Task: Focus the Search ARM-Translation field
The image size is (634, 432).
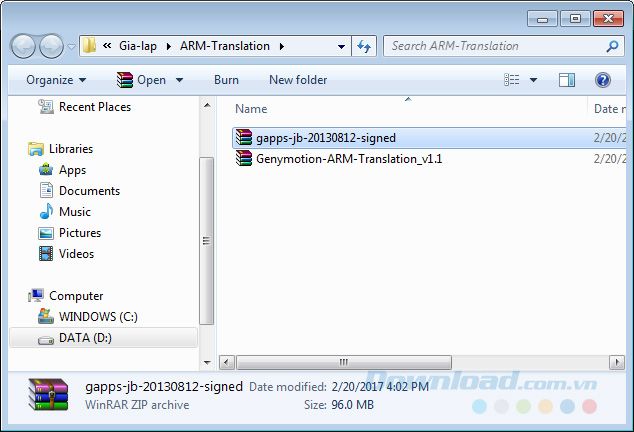Action: click(504, 46)
